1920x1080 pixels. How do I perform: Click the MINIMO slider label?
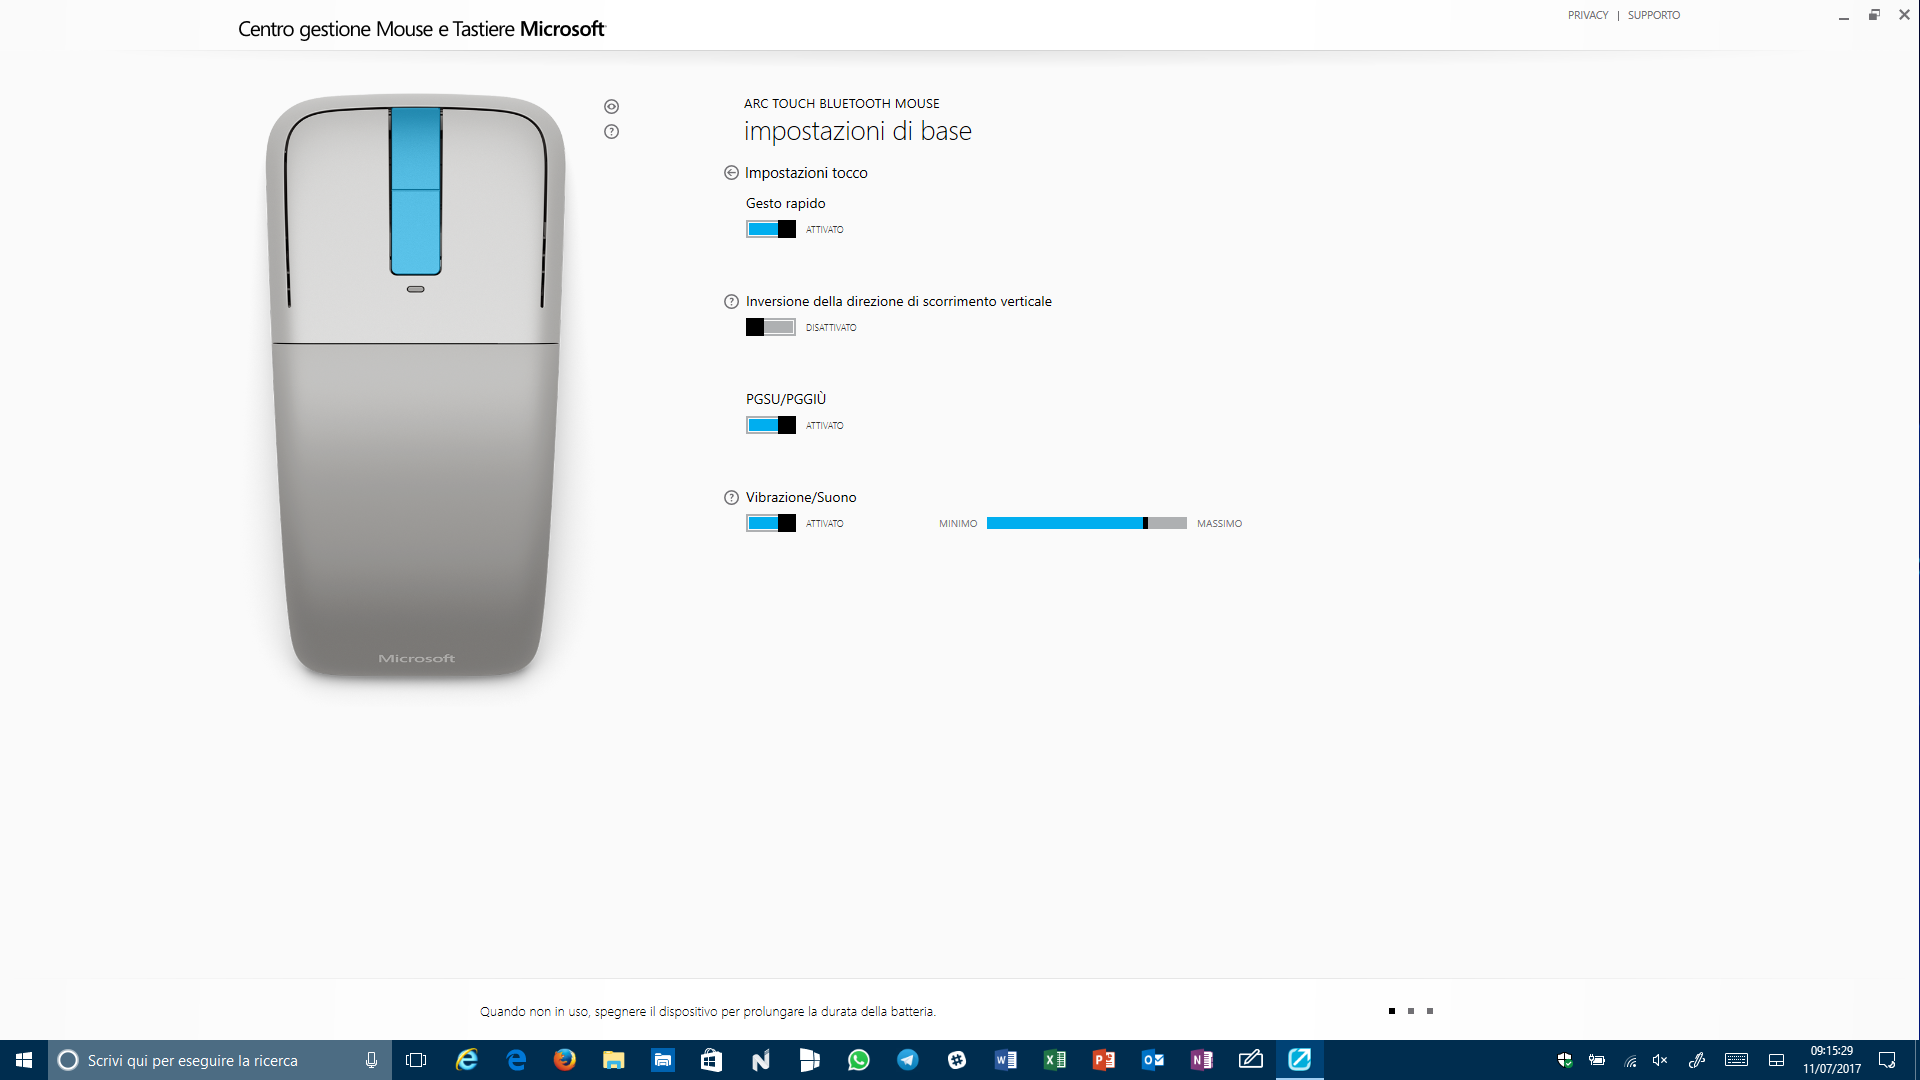(x=957, y=524)
